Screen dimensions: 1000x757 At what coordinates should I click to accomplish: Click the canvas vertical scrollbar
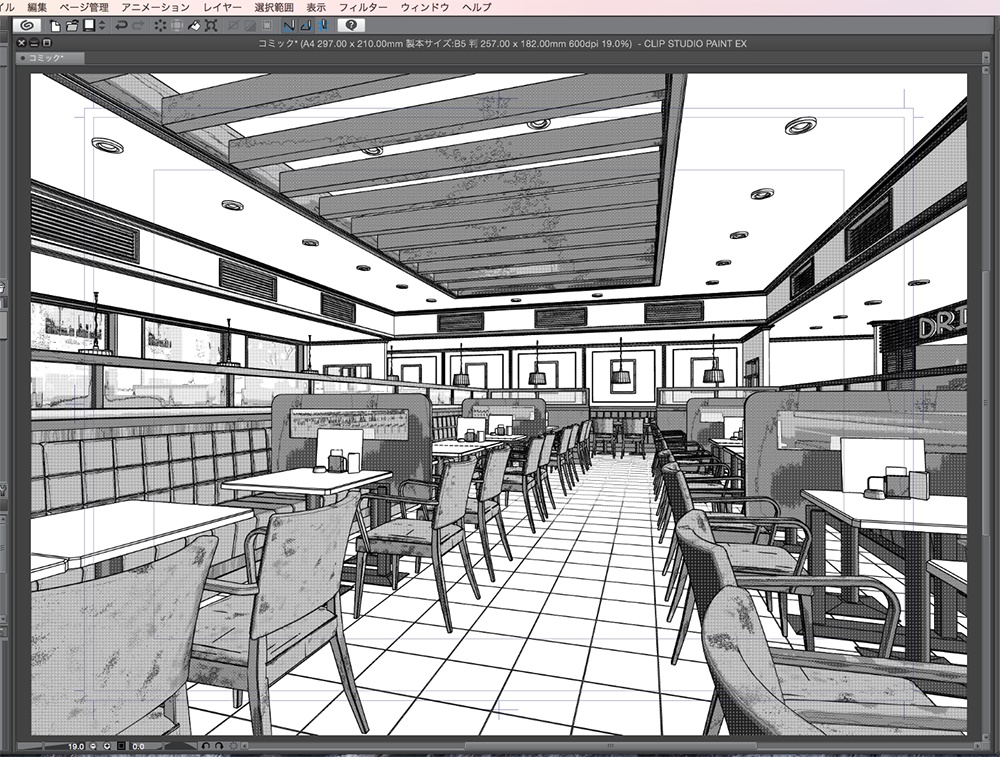(986, 402)
